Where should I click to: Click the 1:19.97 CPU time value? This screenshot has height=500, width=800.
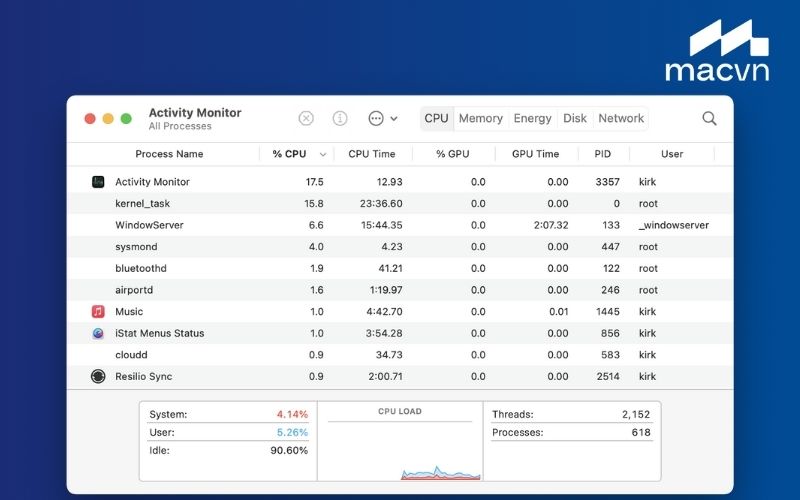tap(386, 290)
